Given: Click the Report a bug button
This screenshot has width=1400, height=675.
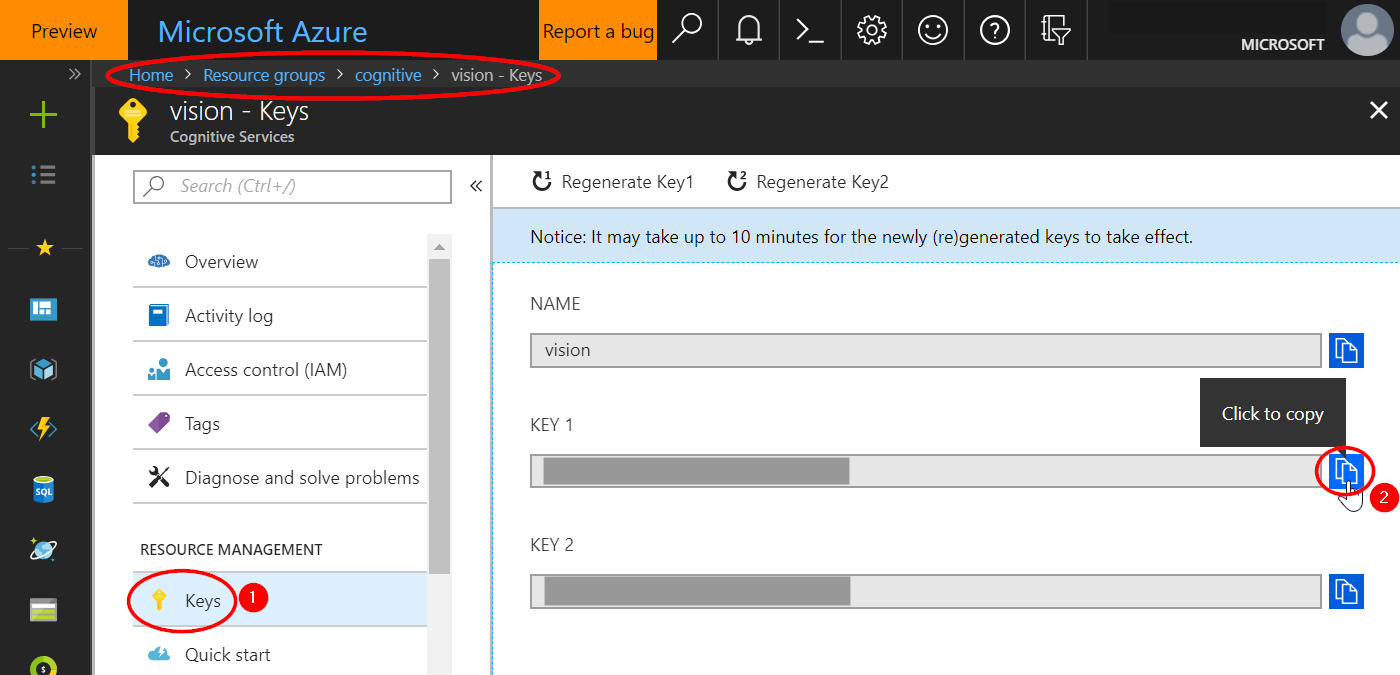Looking at the screenshot, I should [598, 30].
